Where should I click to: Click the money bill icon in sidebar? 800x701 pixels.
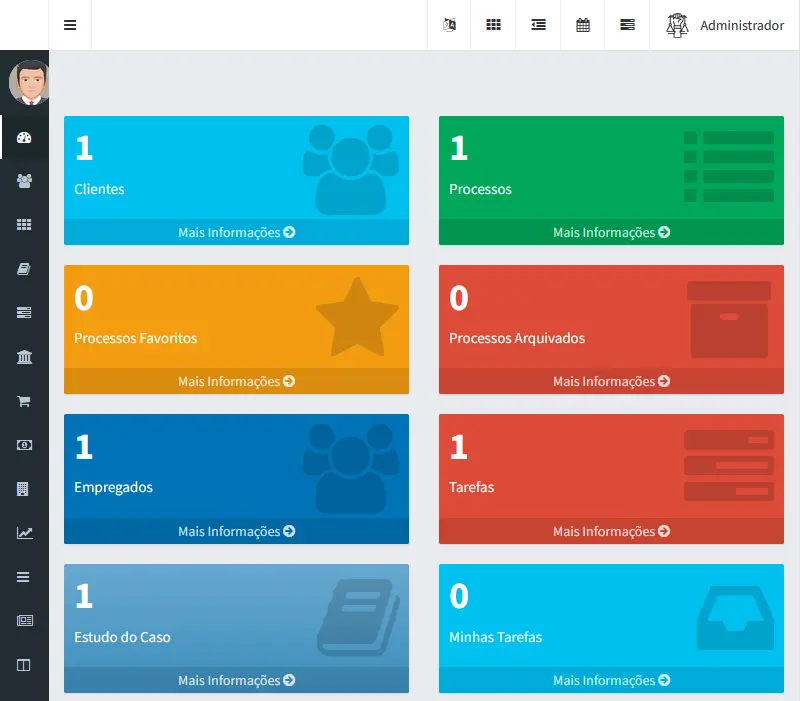(x=24, y=445)
